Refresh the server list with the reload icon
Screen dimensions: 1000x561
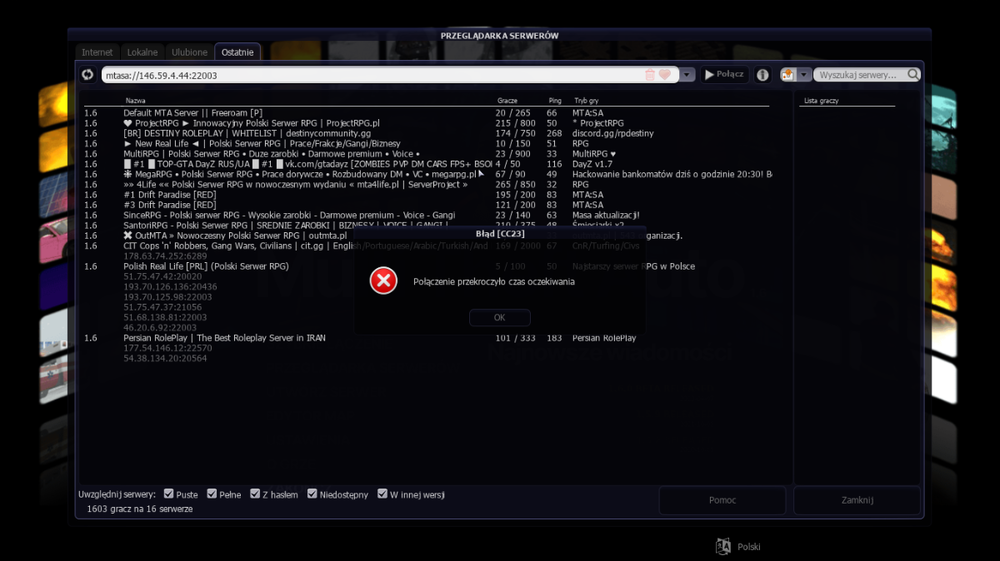point(87,75)
